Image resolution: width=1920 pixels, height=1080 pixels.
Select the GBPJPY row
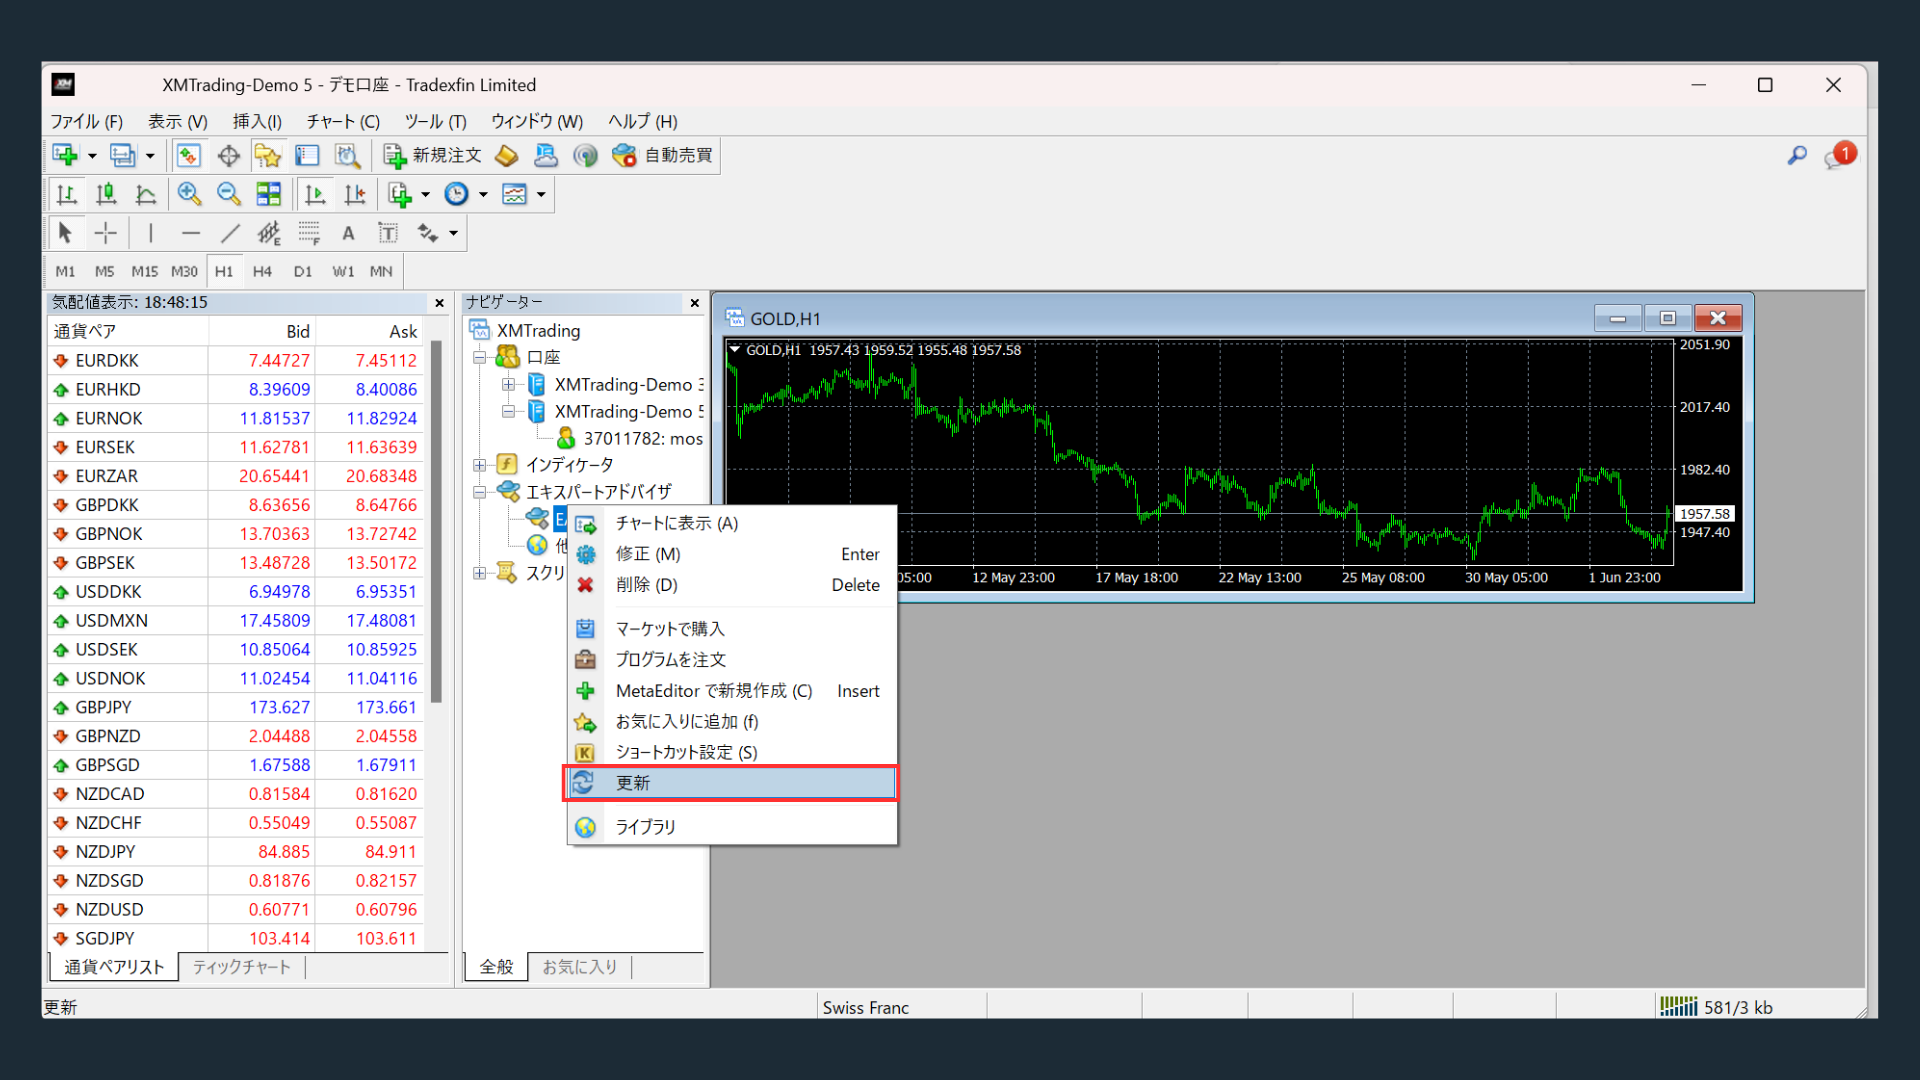(x=236, y=707)
